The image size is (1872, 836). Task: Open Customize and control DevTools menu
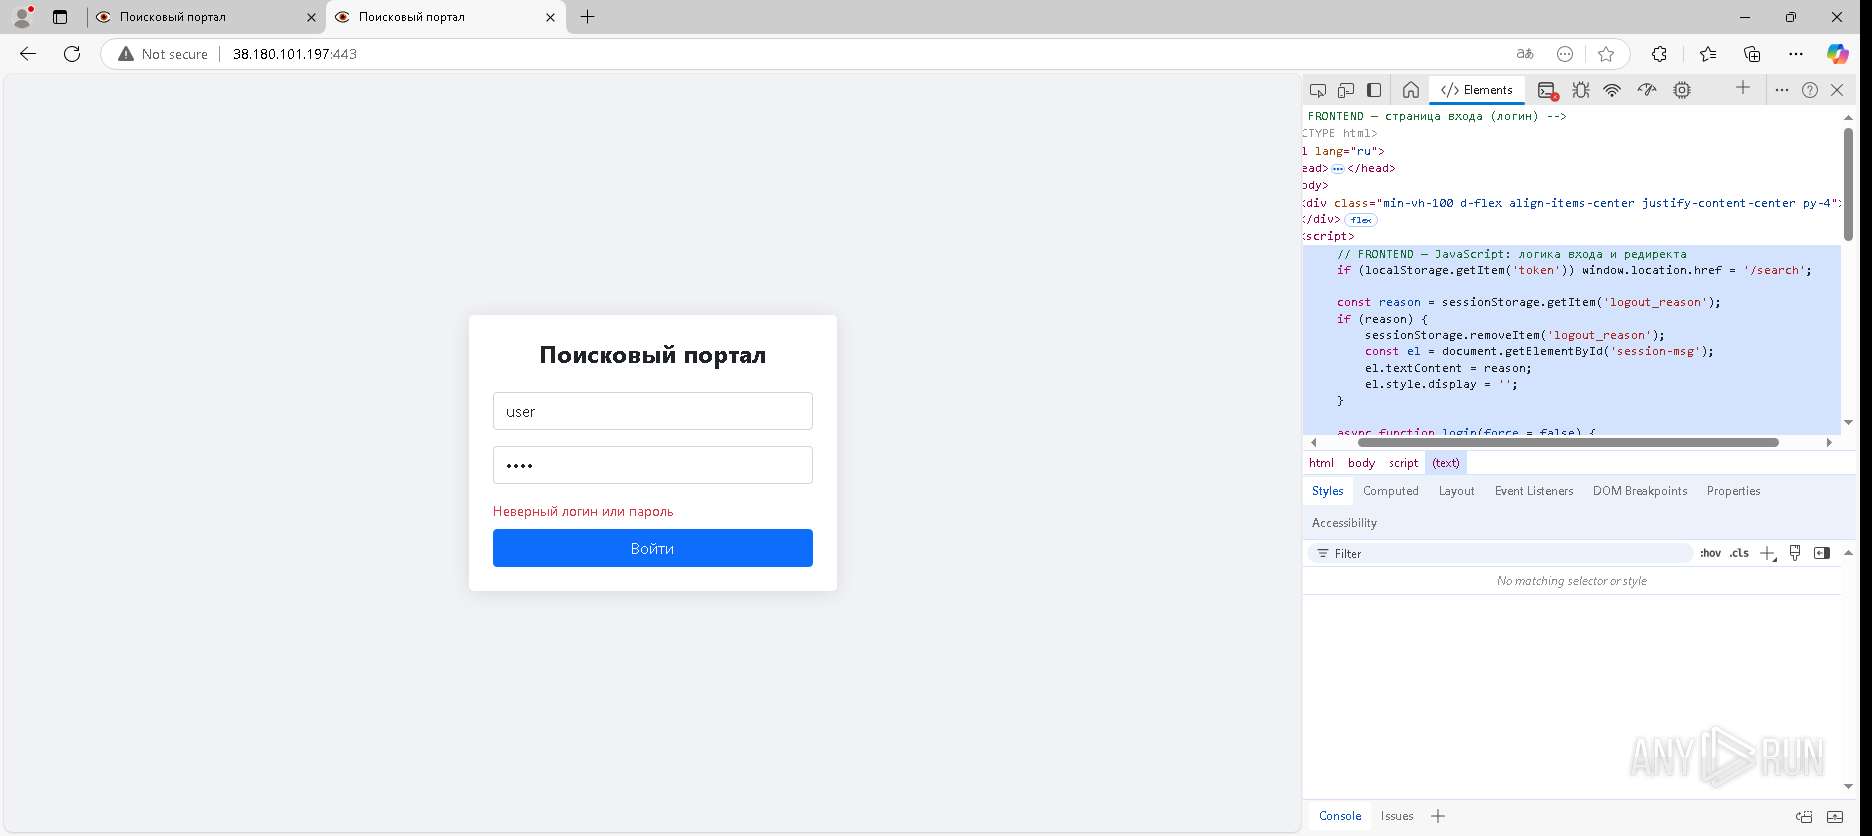[x=1782, y=90]
